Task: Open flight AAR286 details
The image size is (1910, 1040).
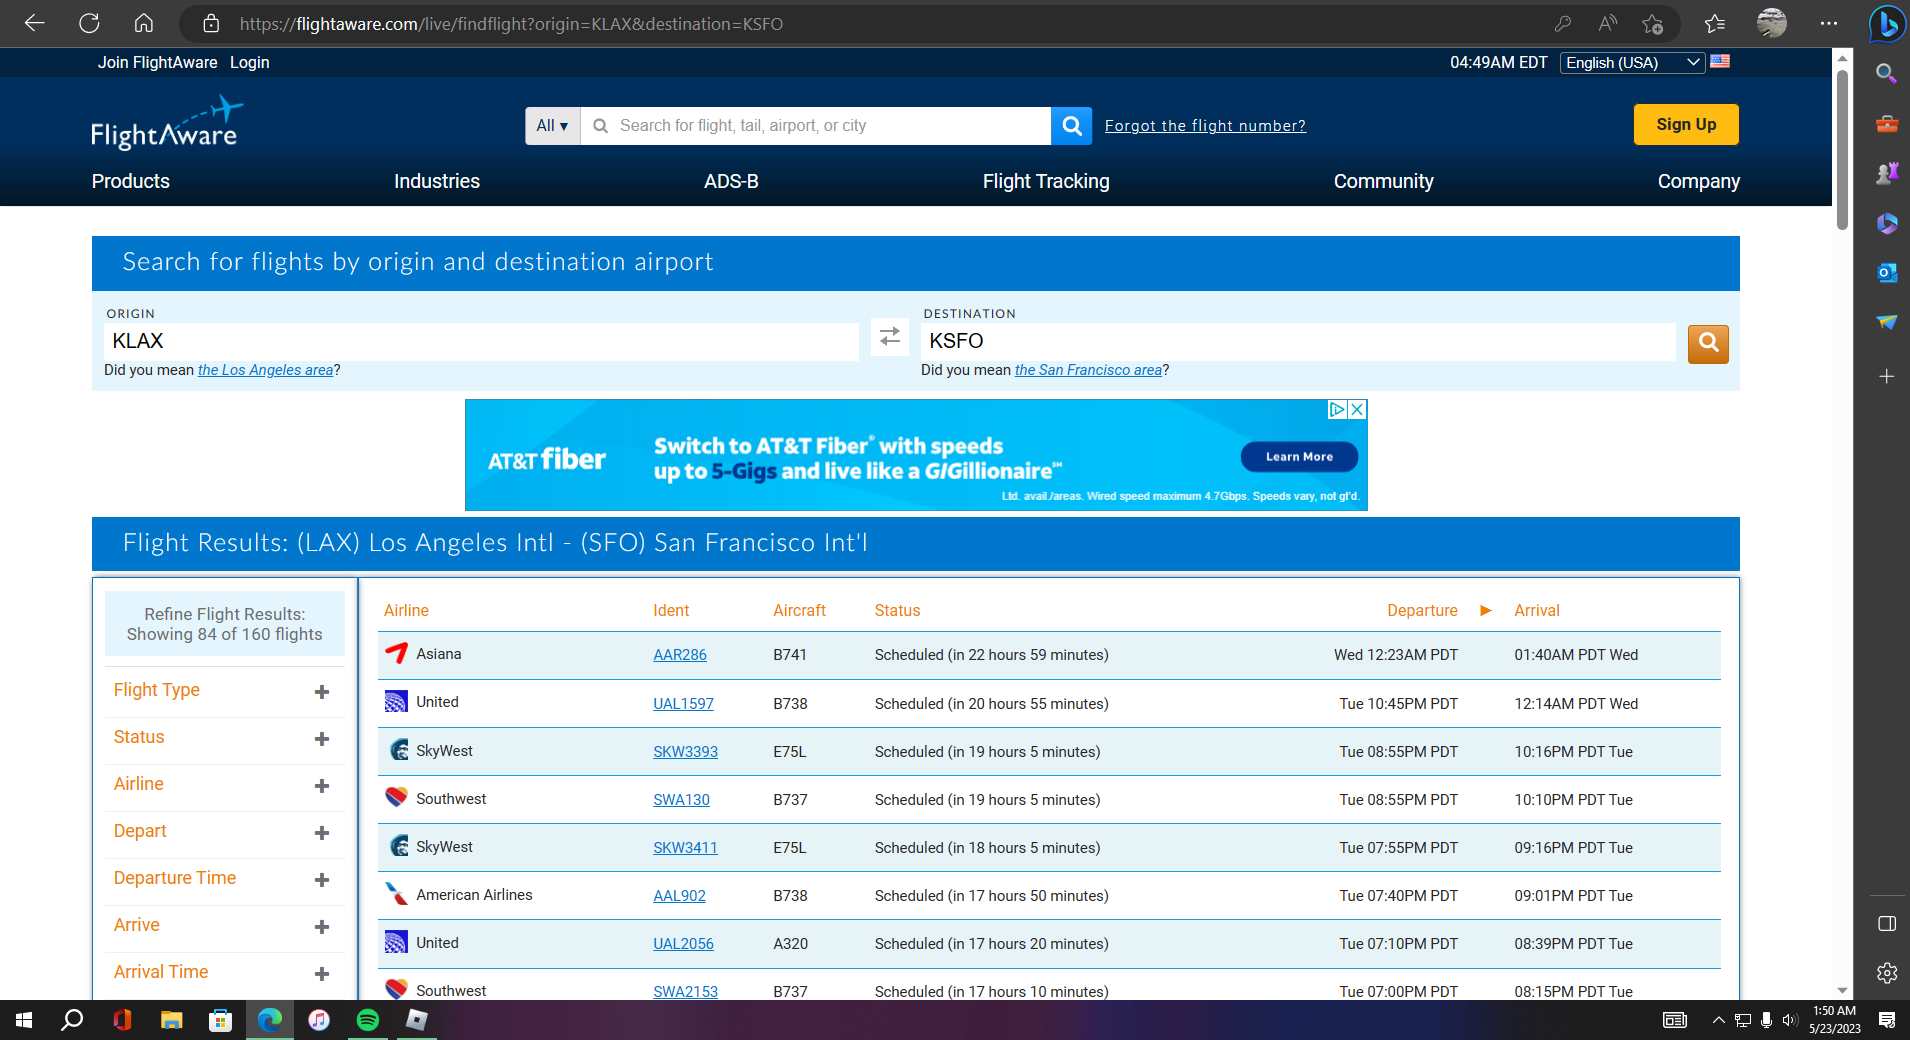Action: (680, 655)
